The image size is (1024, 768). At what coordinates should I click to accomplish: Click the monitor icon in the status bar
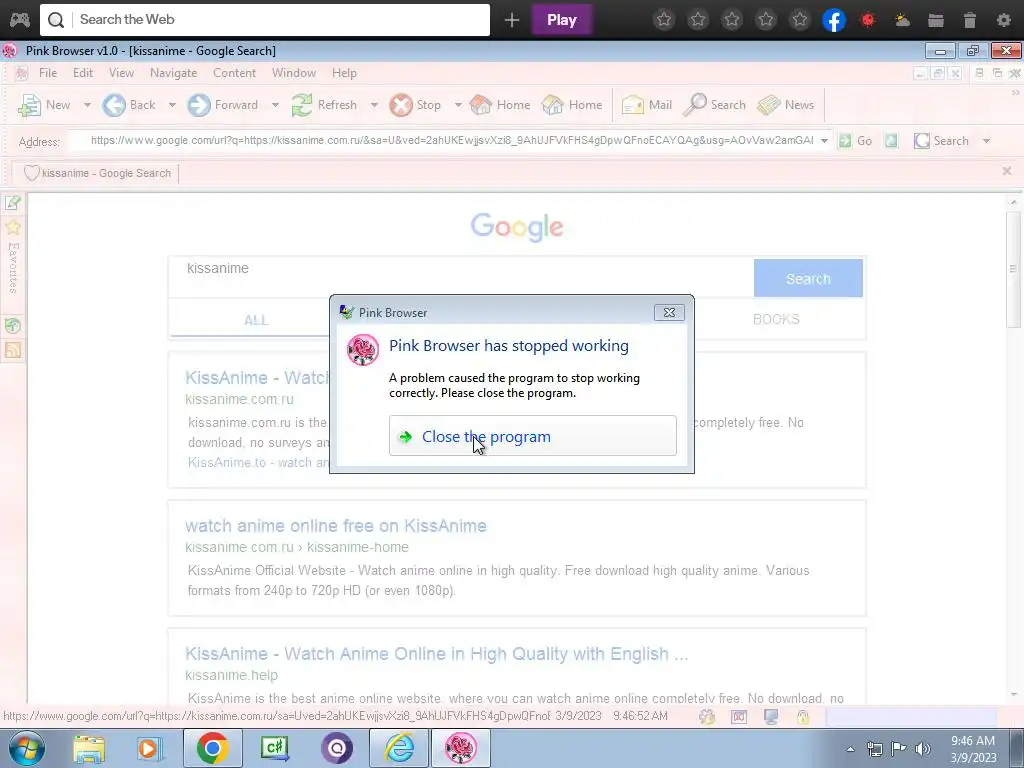[771, 716]
